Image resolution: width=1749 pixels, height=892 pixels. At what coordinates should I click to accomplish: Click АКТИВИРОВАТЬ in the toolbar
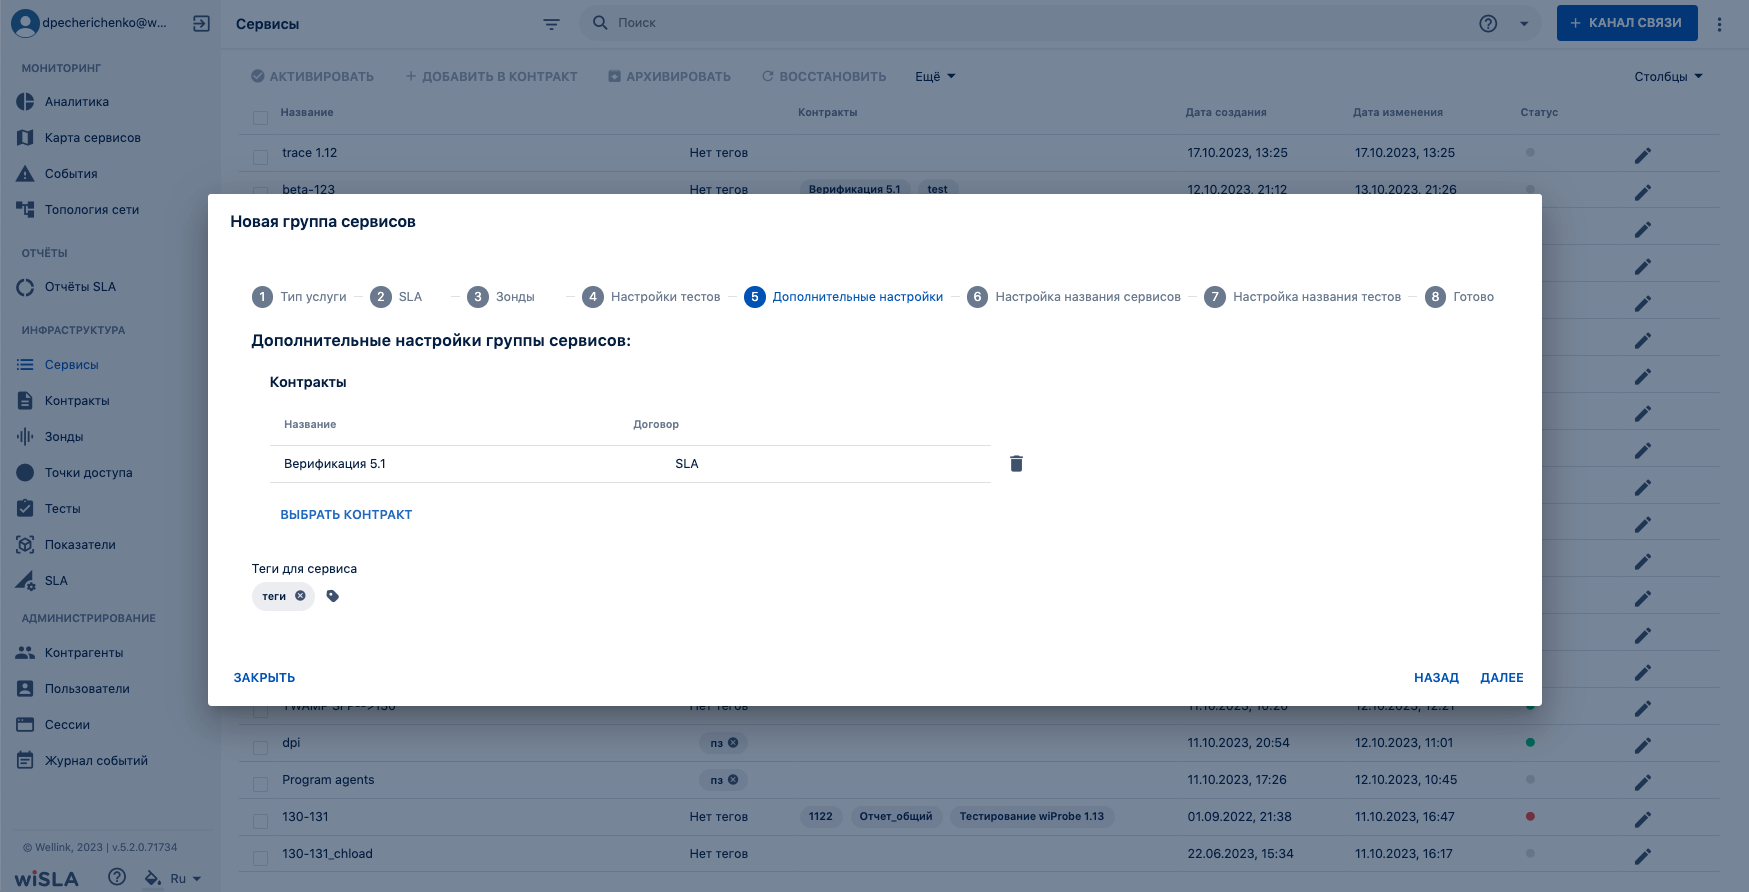[312, 77]
